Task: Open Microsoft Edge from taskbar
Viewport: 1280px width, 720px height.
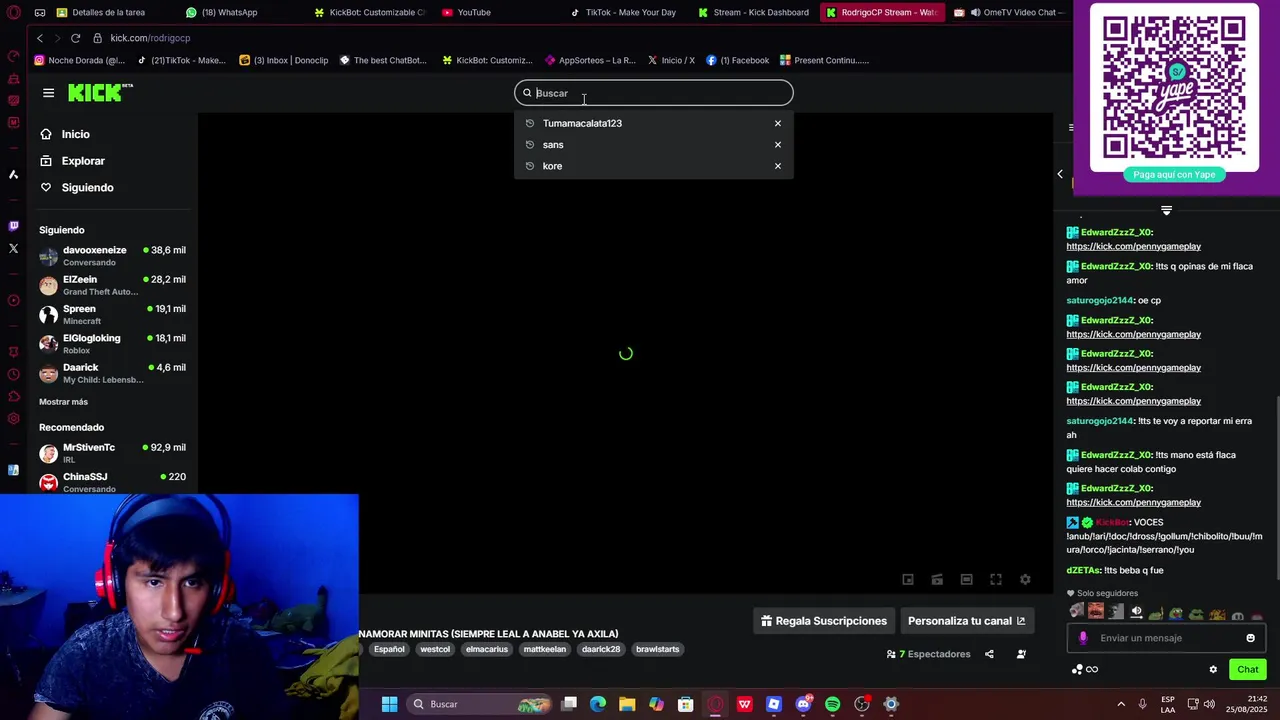Action: (x=598, y=704)
